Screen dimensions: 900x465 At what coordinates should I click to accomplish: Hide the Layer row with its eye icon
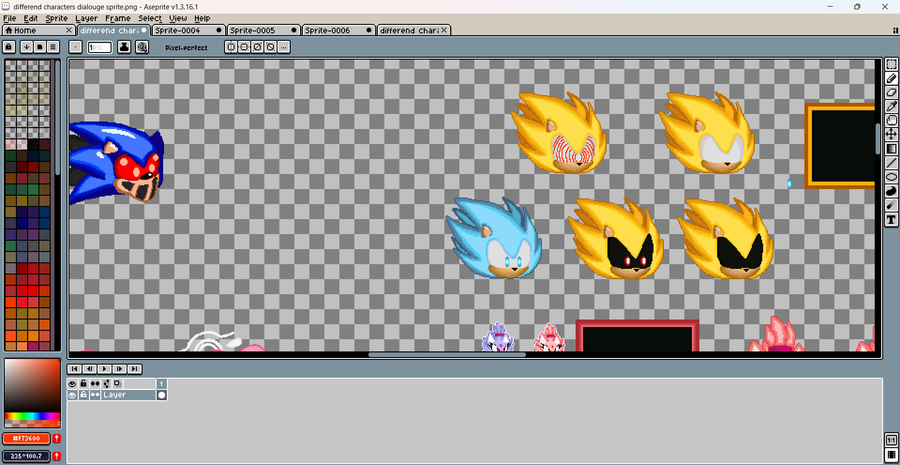tap(73, 395)
